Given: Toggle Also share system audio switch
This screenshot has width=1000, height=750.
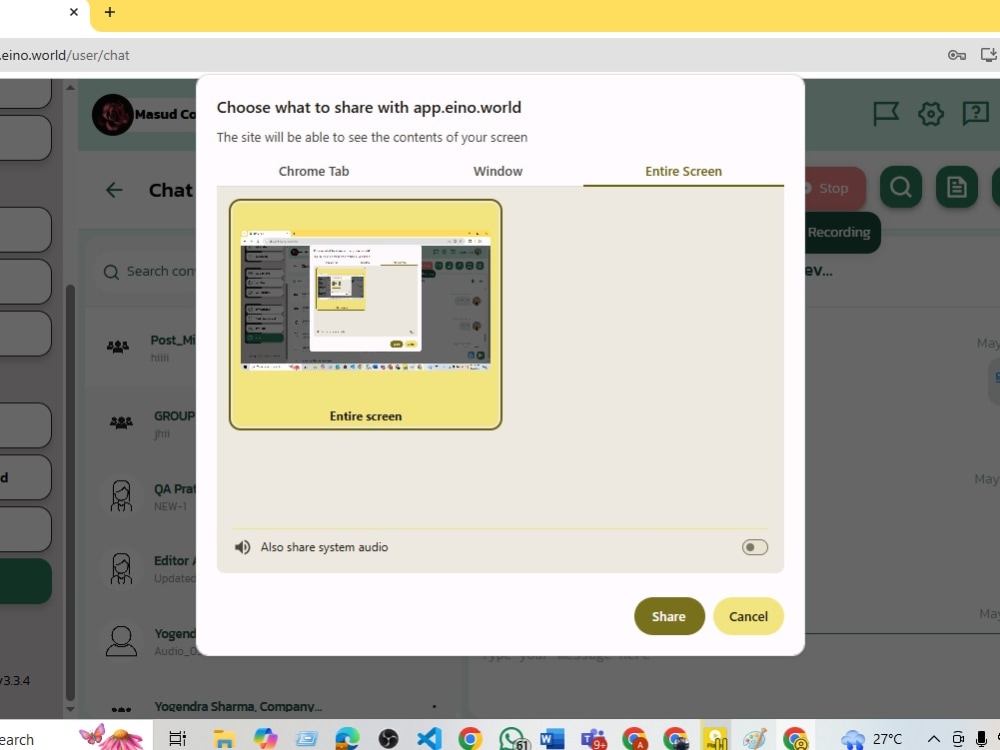Looking at the screenshot, I should point(754,547).
